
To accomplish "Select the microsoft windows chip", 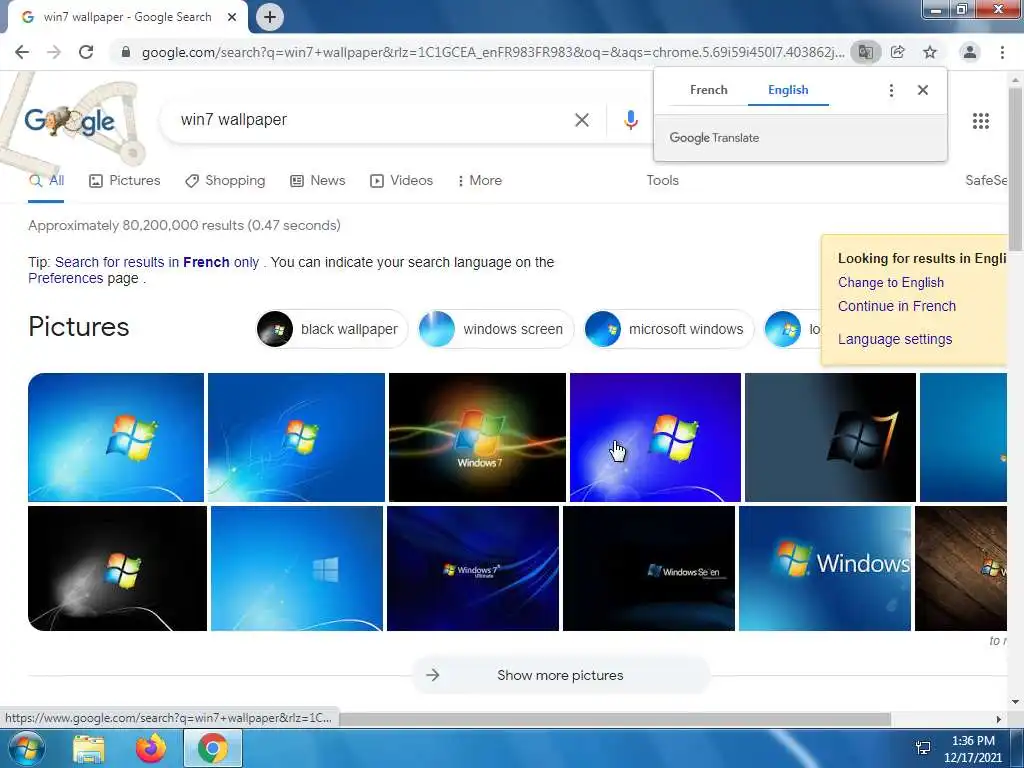I will [x=669, y=329].
